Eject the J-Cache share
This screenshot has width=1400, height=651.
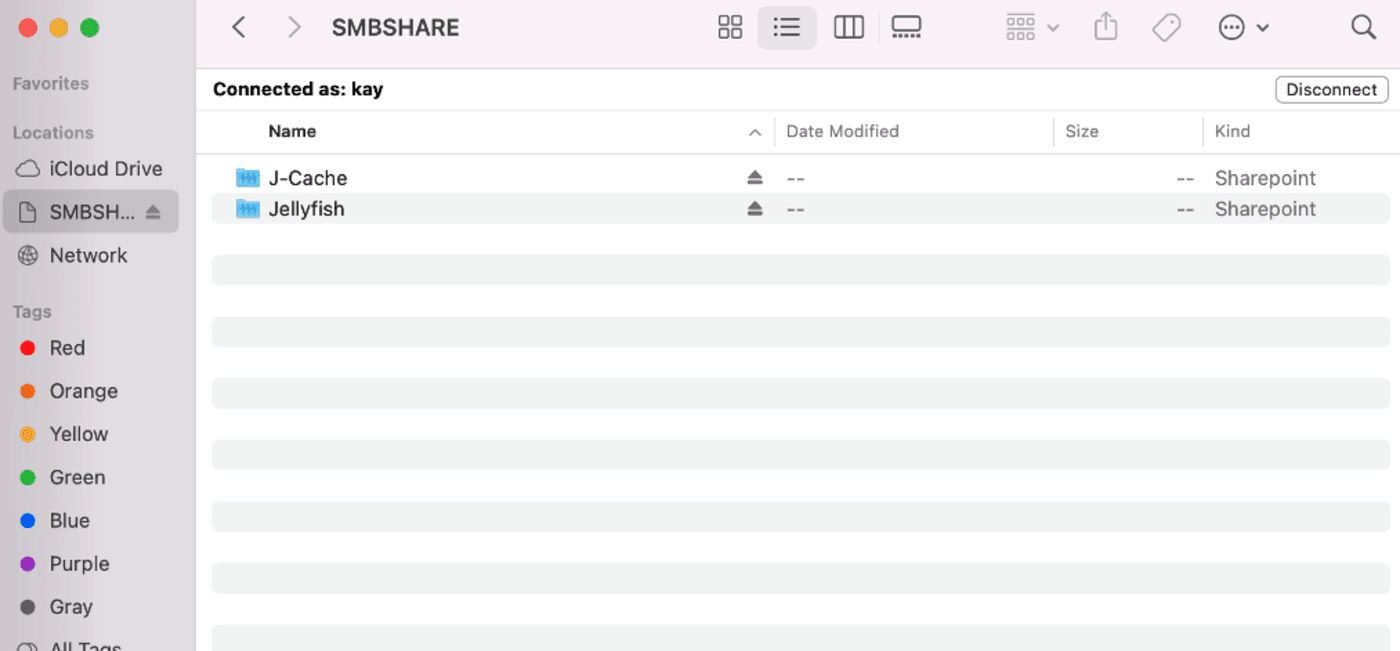(x=755, y=178)
